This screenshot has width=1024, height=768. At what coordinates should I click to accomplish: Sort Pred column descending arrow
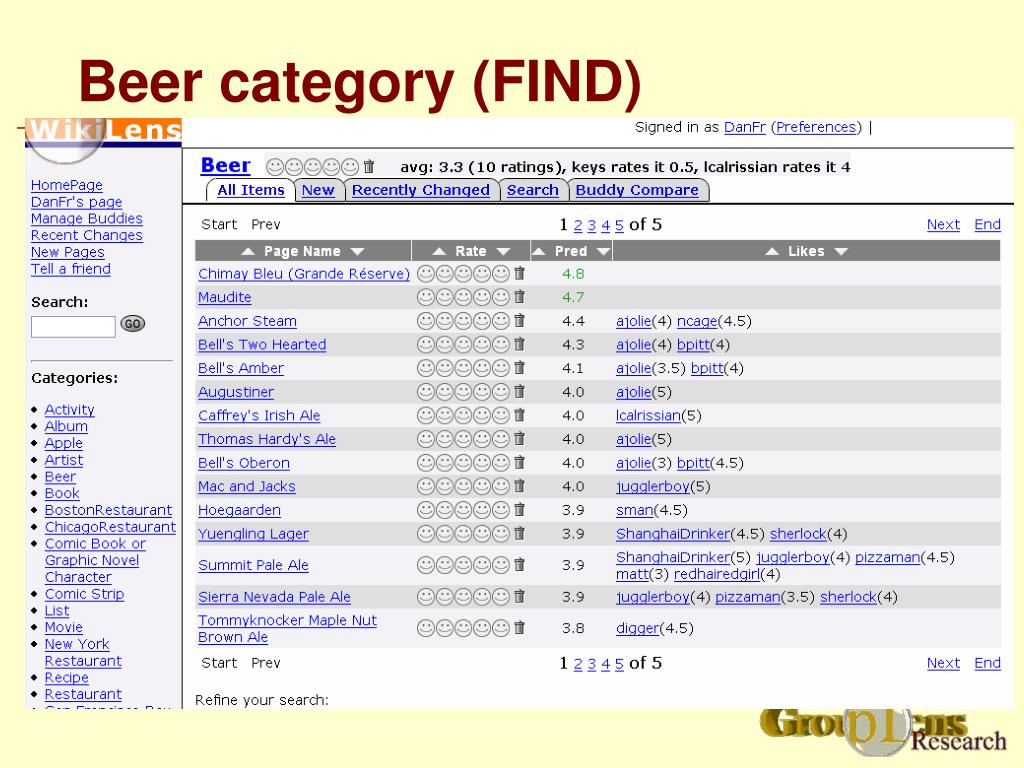603,251
